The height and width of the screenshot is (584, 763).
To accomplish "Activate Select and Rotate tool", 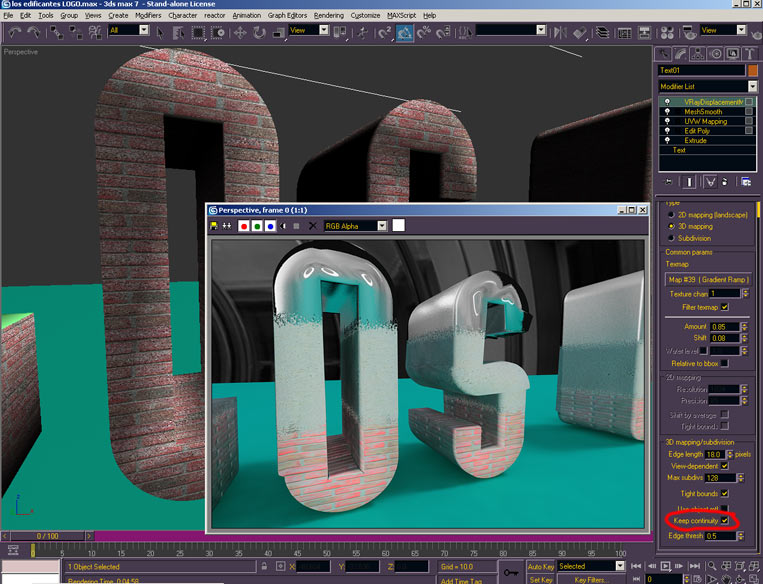I will pyautogui.click(x=259, y=33).
